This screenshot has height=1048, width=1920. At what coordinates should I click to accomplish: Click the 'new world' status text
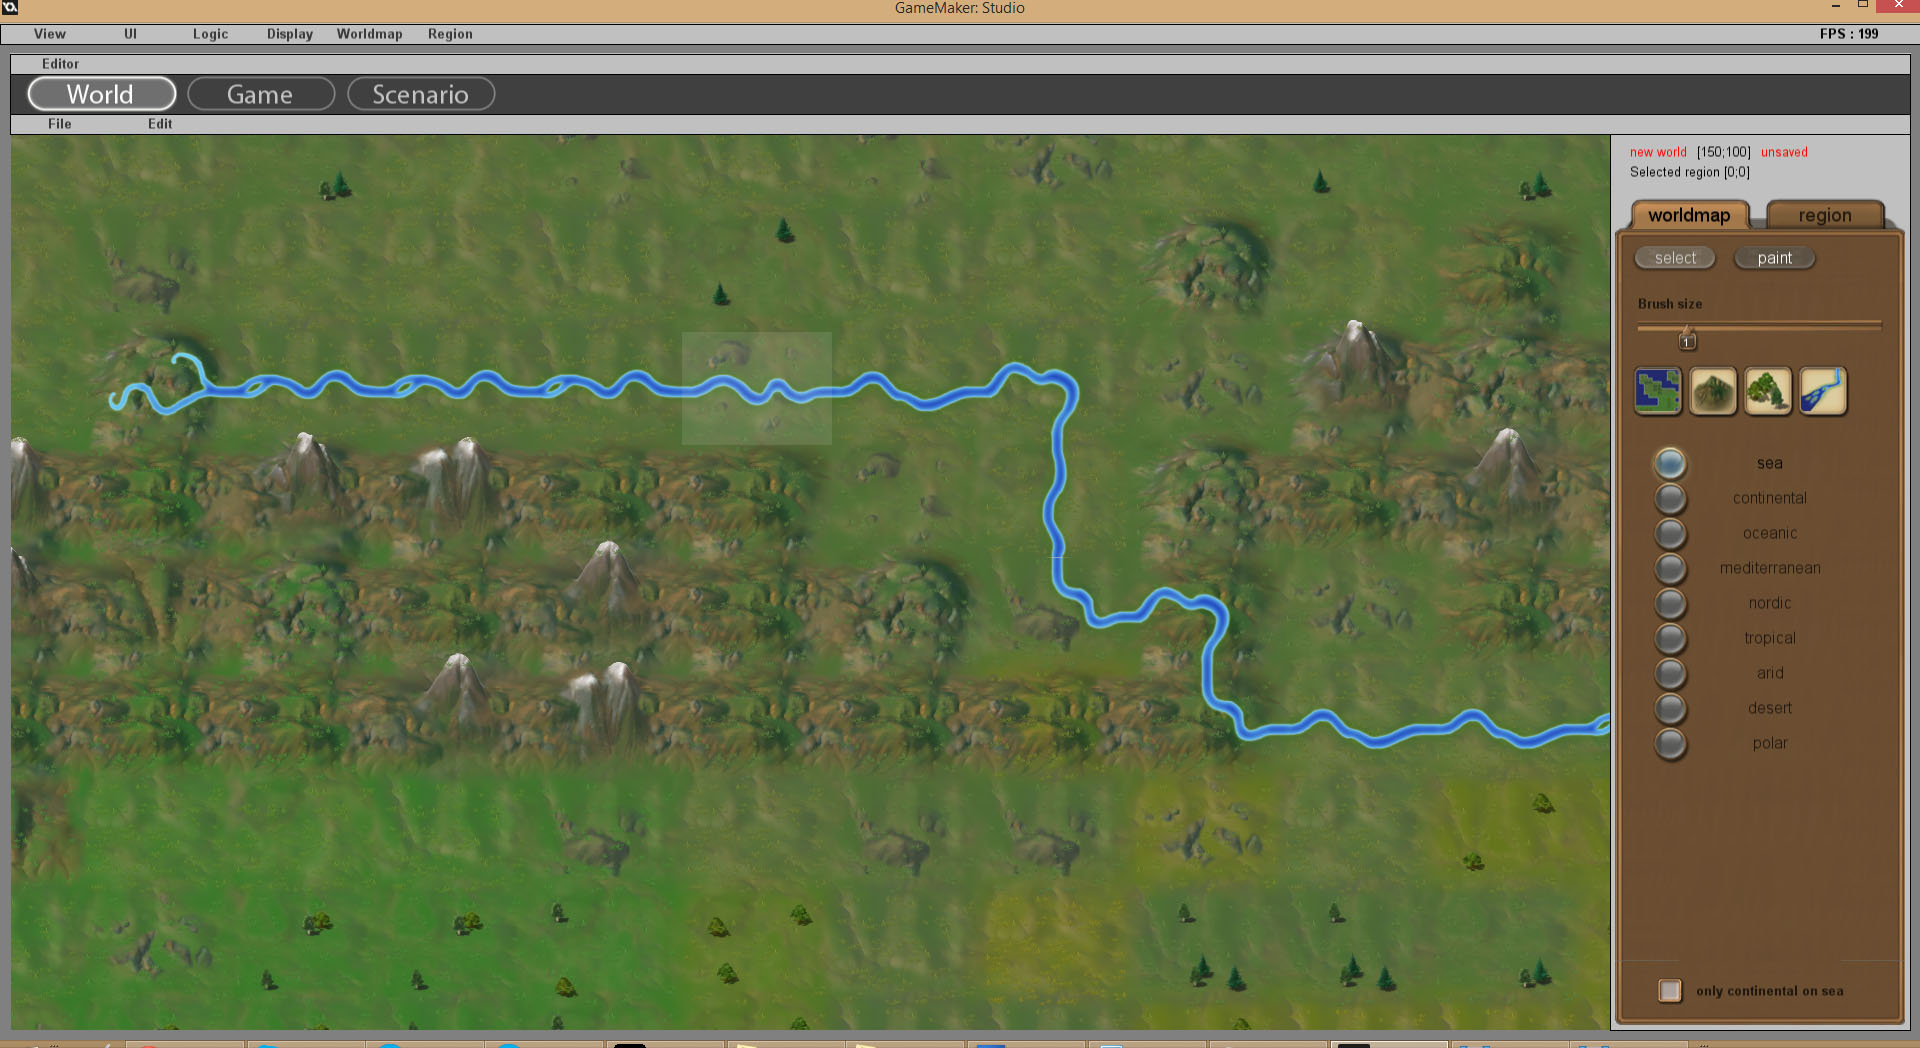(x=1658, y=152)
